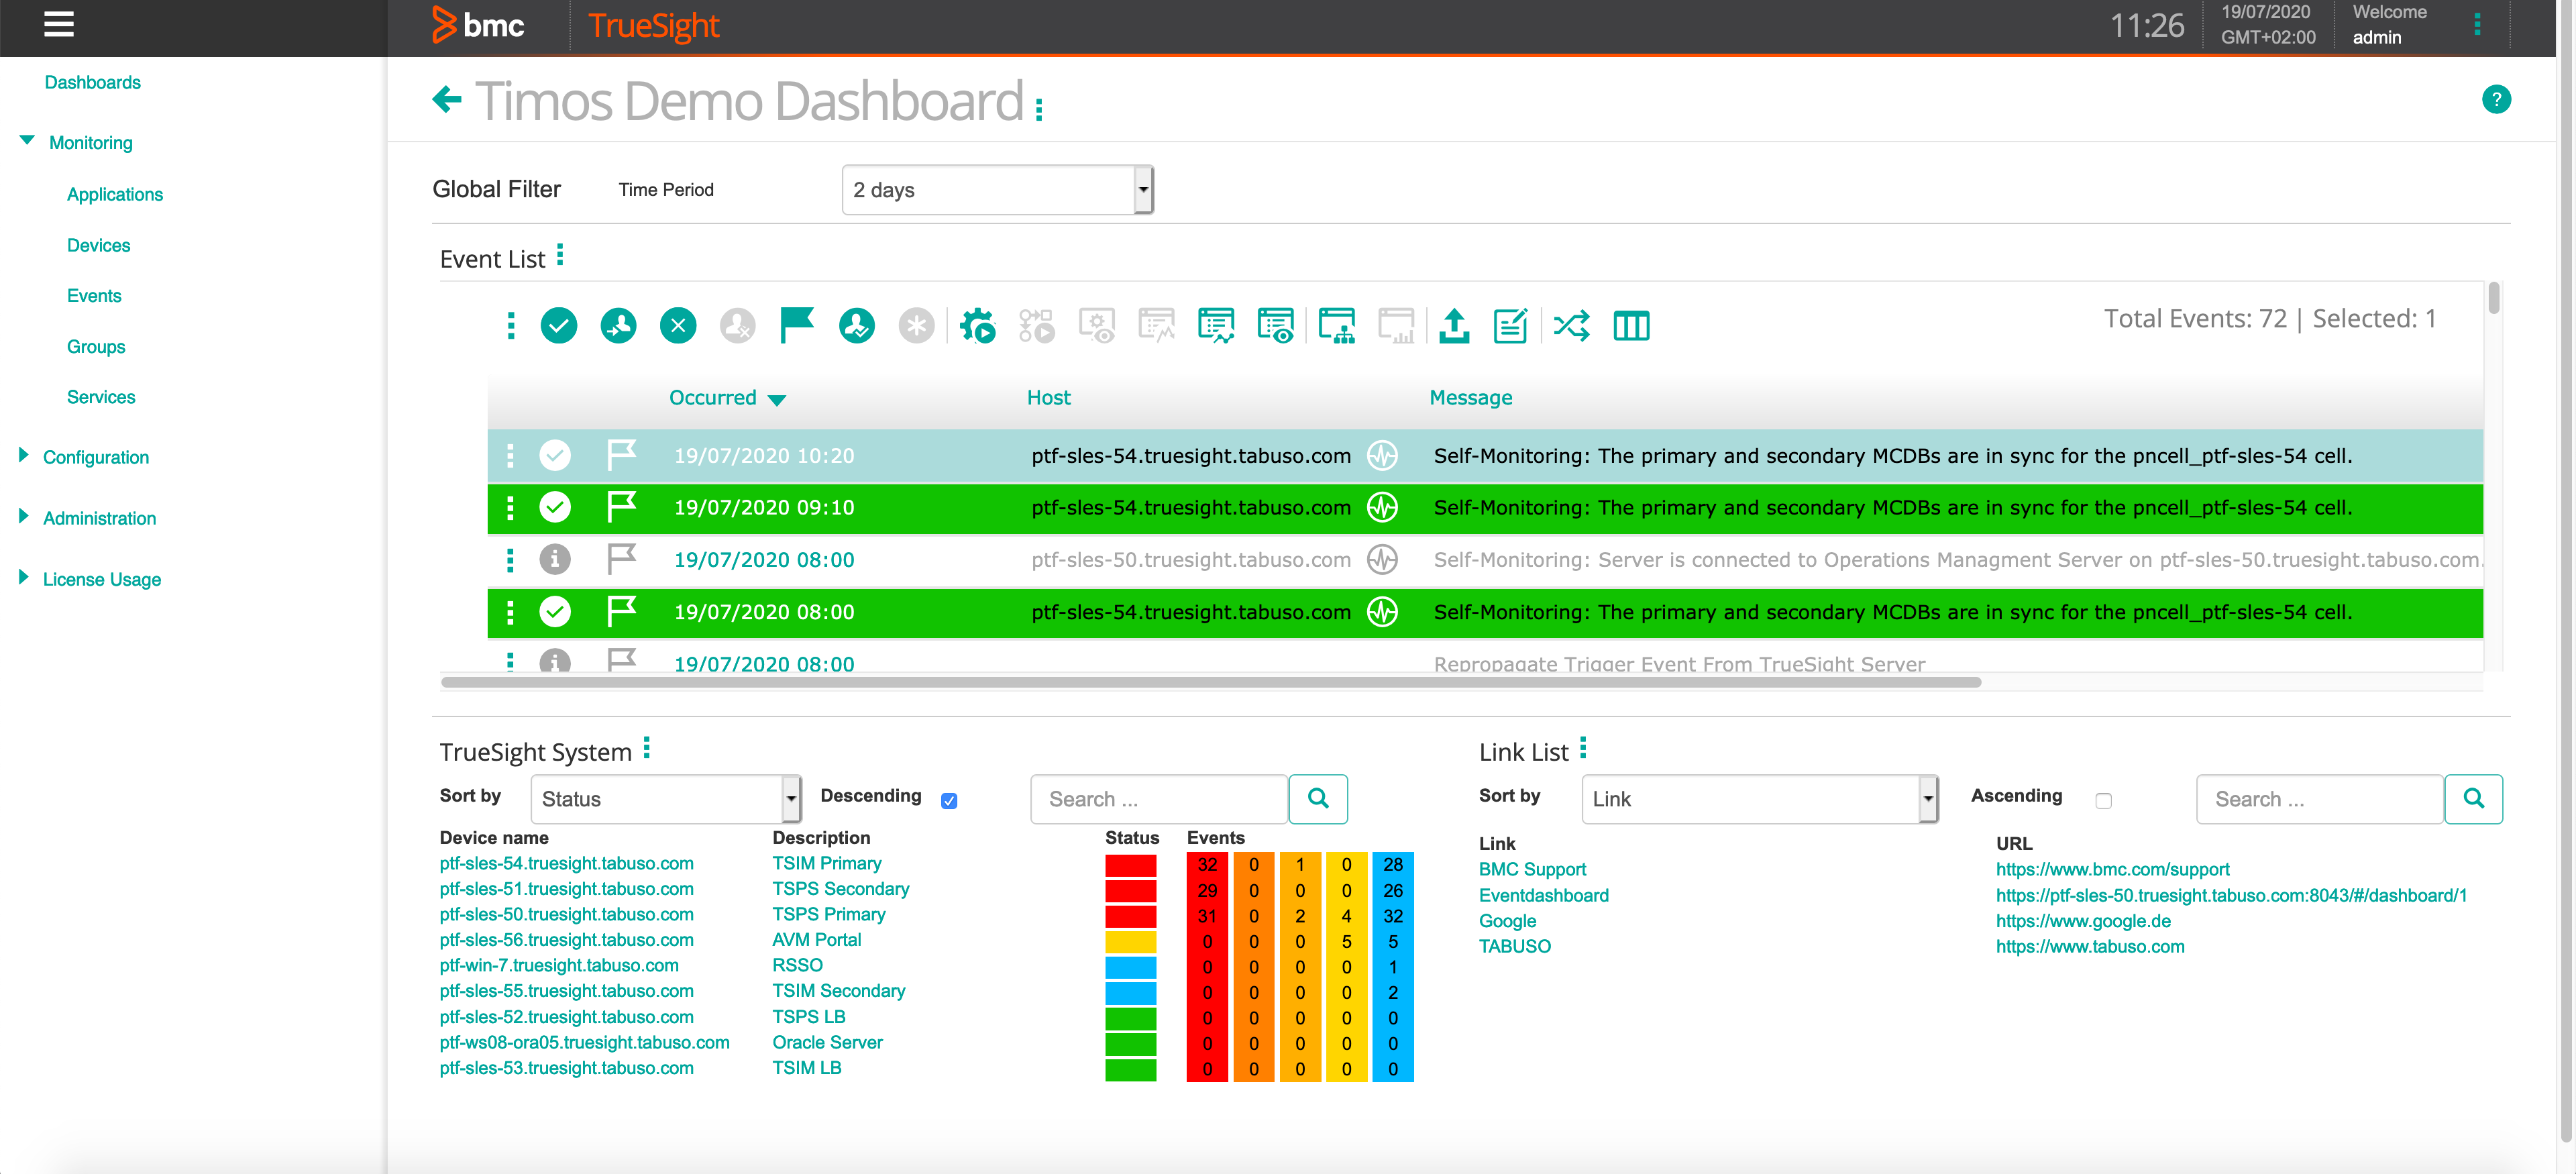The width and height of the screenshot is (2576, 1174).
Task: Click the event list horizontal scrollbar
Action: pyautogui.click(x=1211, y=682)
